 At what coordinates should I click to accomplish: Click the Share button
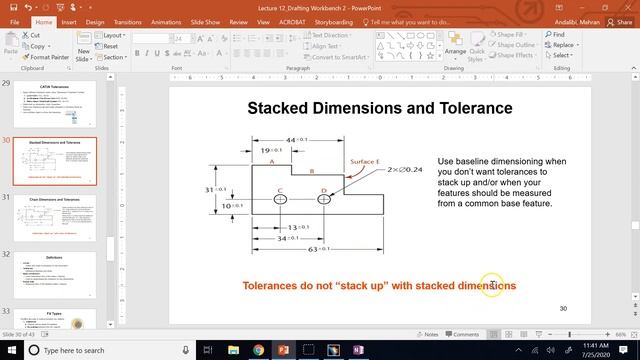(x=620, y=22)
